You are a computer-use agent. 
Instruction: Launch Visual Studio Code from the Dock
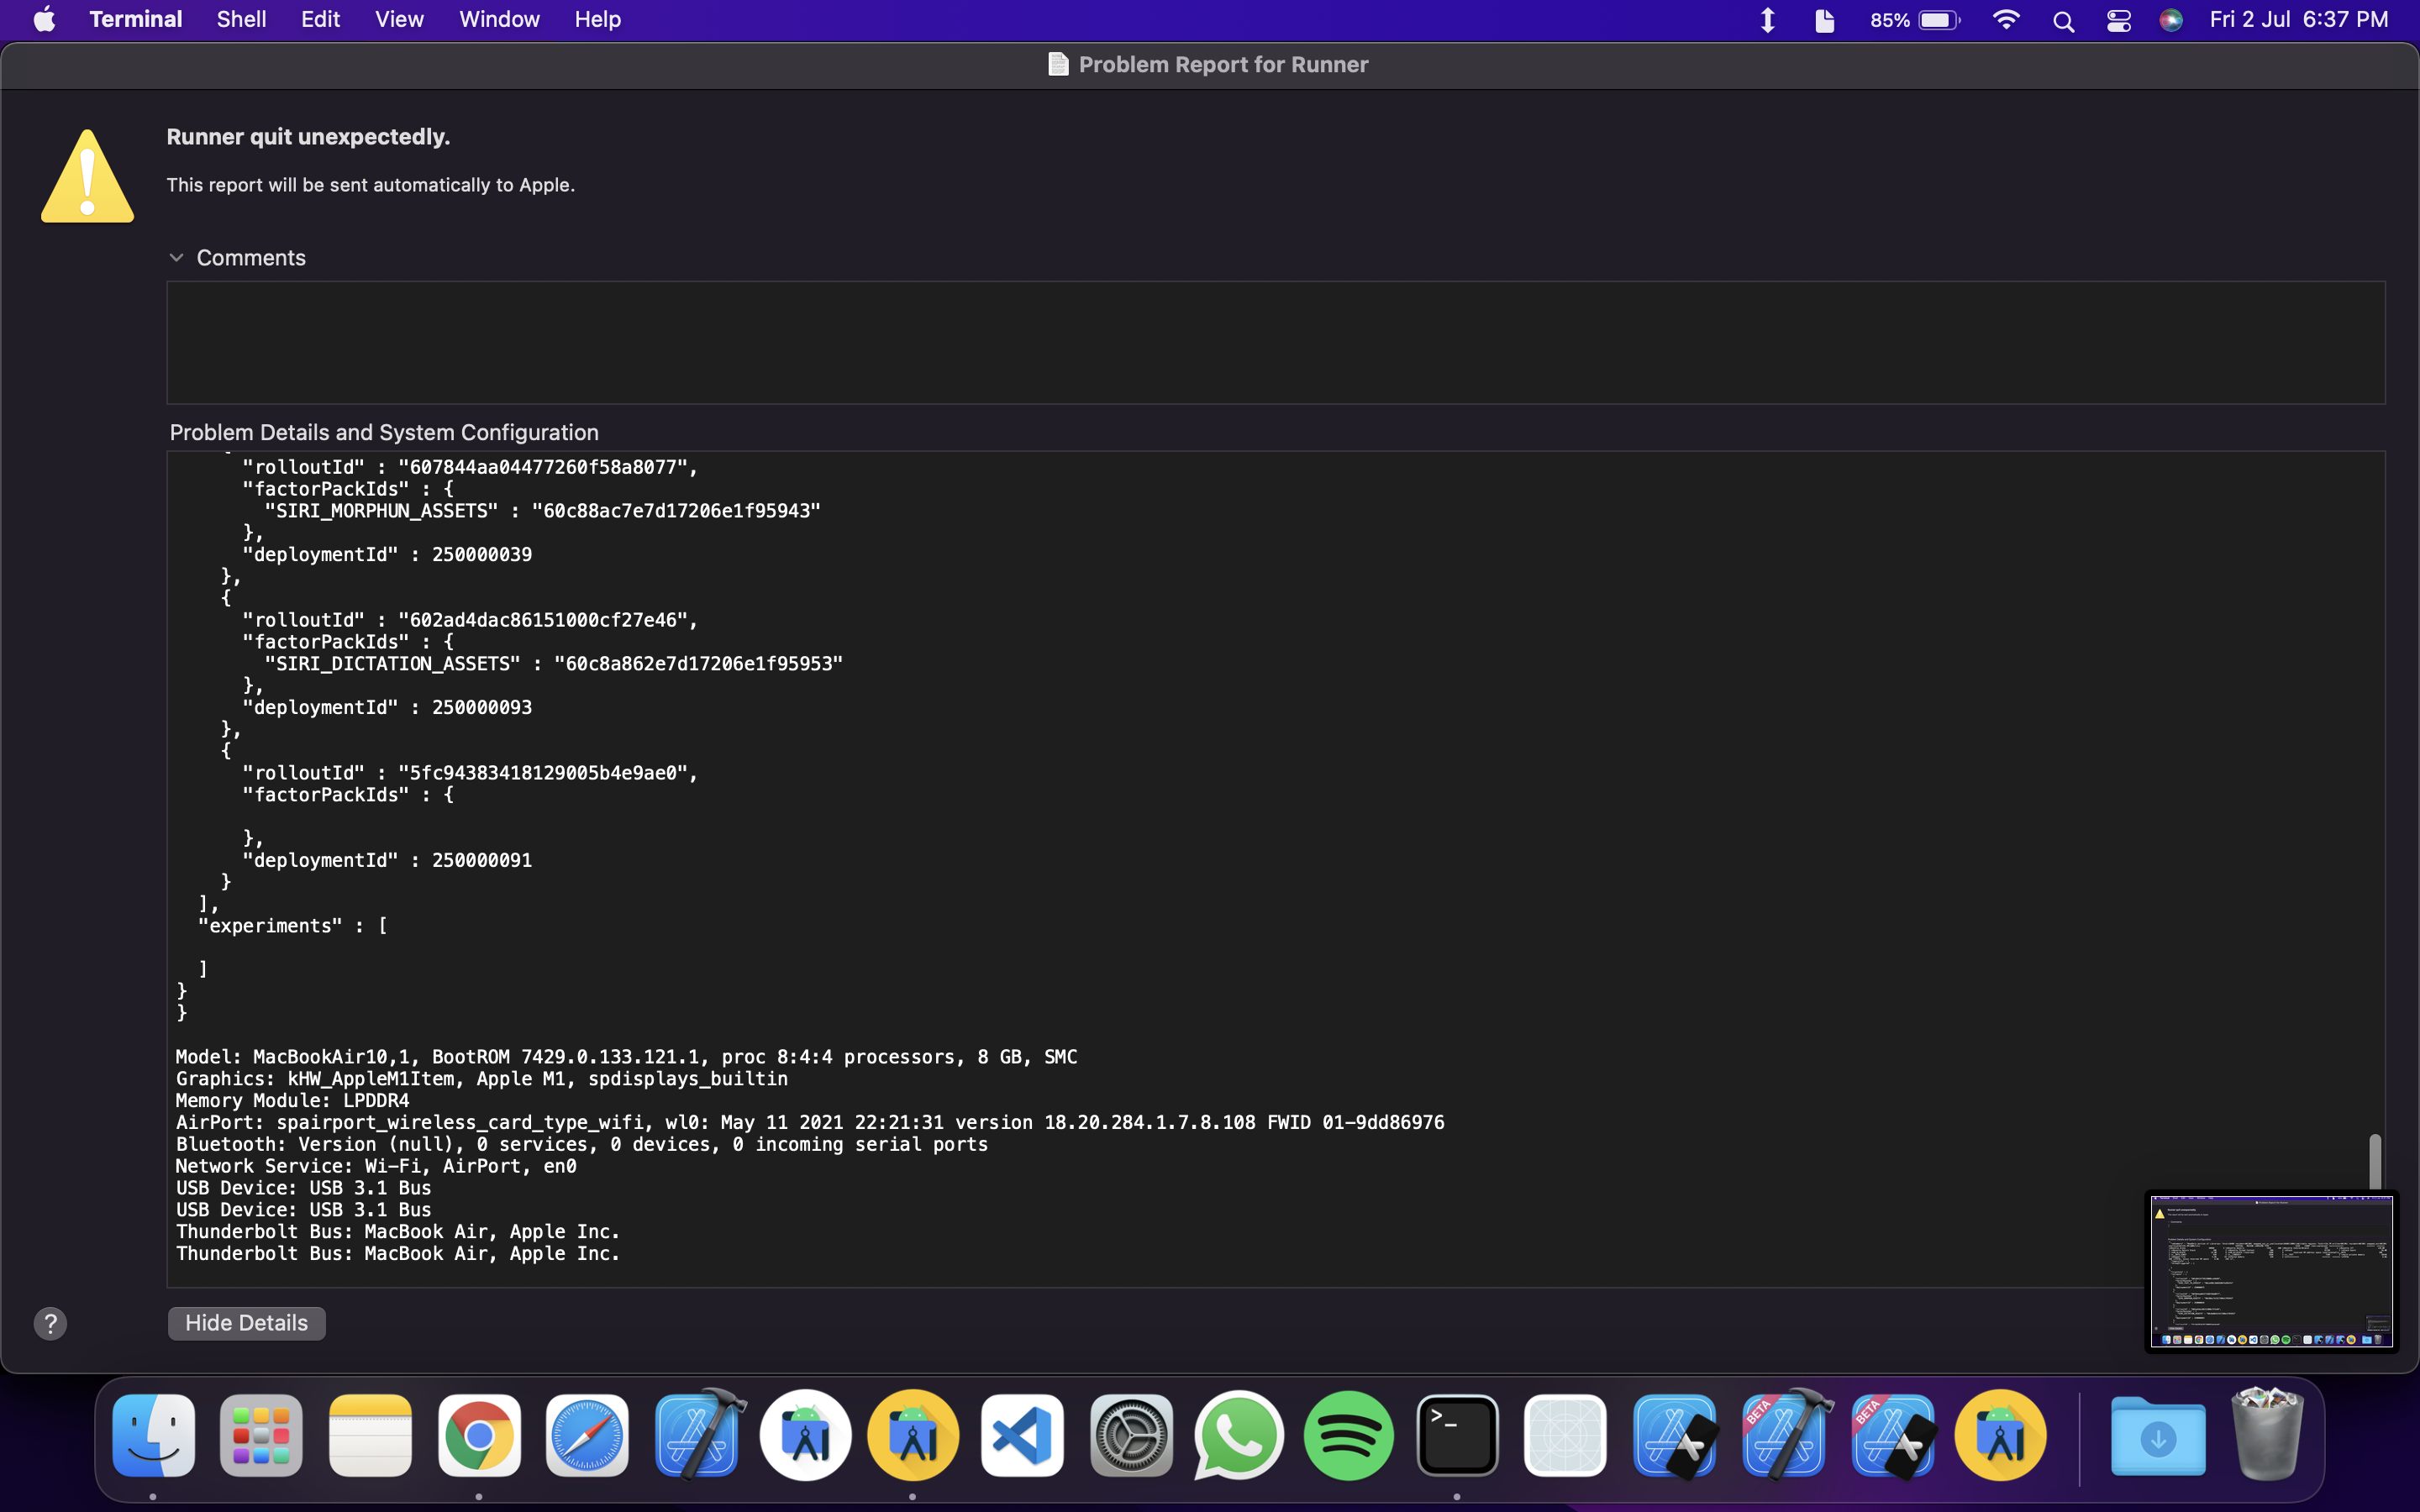pyautogui.click(x=1021, y=1435)
